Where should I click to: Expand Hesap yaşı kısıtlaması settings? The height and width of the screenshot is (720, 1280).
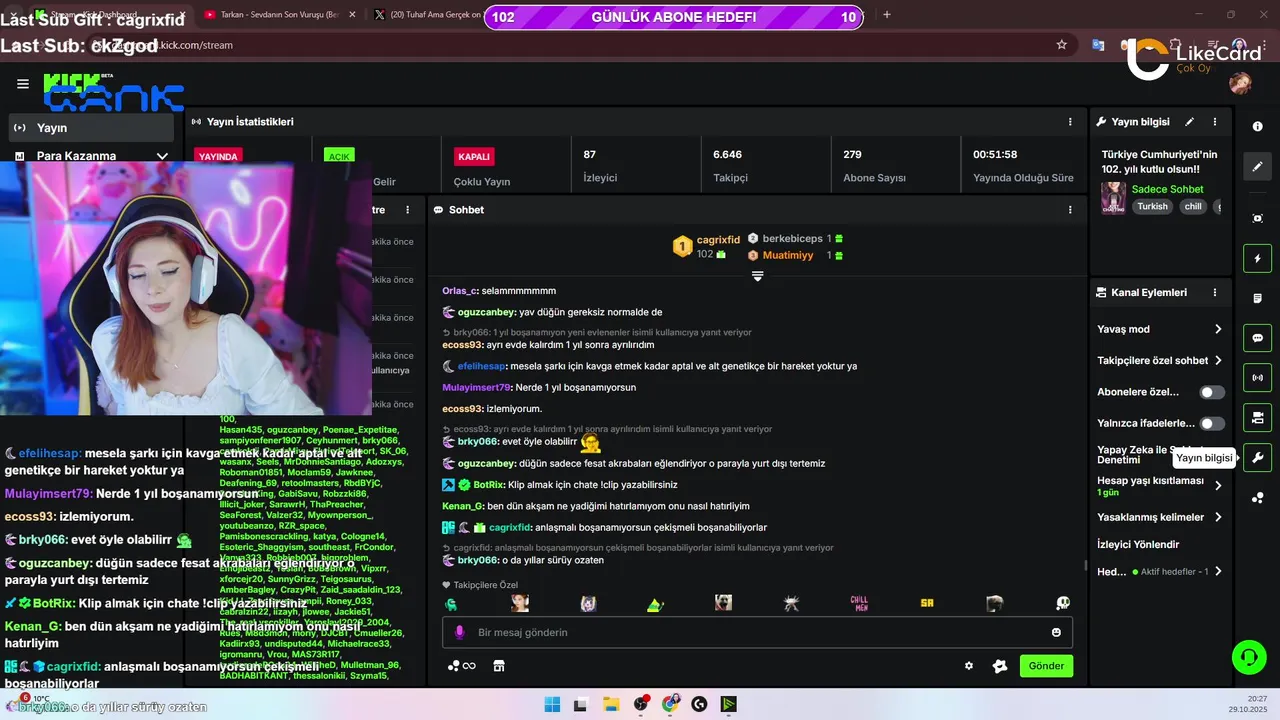click(x=1160, y=486)
